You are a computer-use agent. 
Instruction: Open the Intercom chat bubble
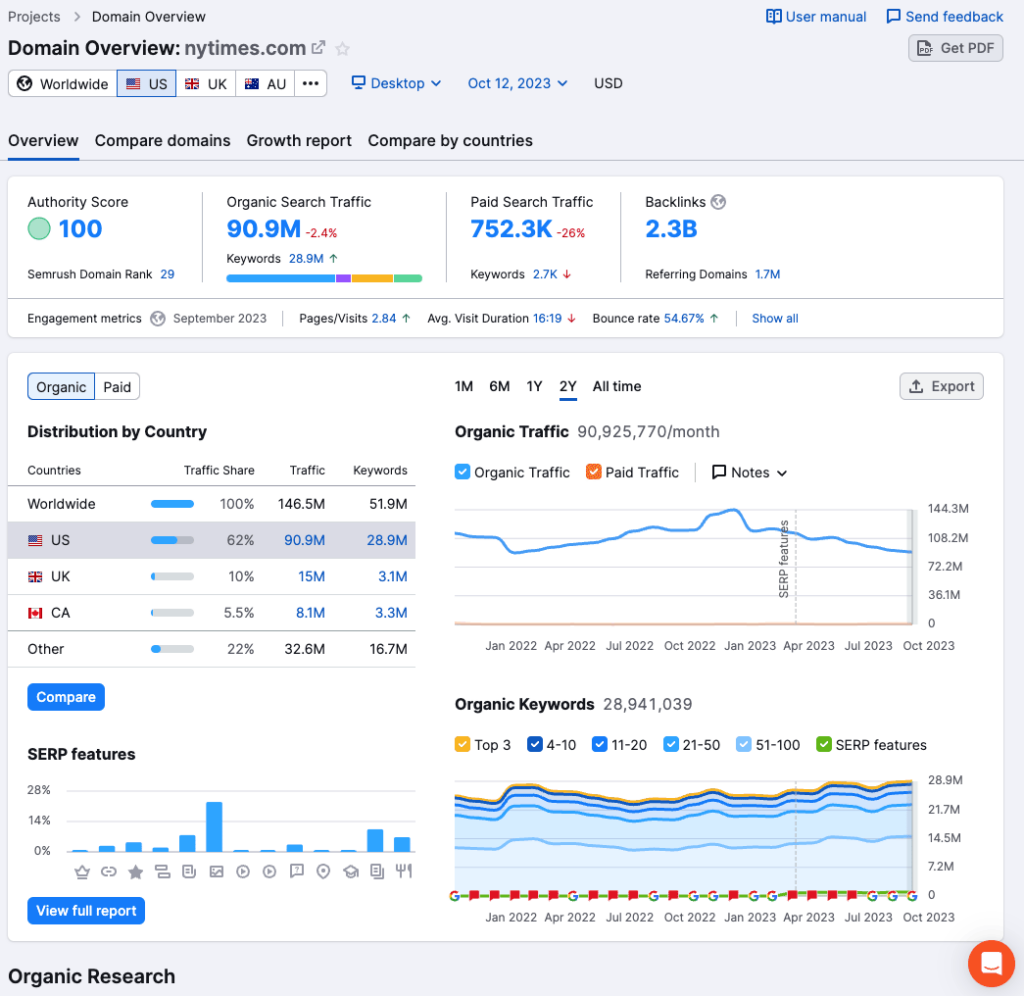point(991,964)
